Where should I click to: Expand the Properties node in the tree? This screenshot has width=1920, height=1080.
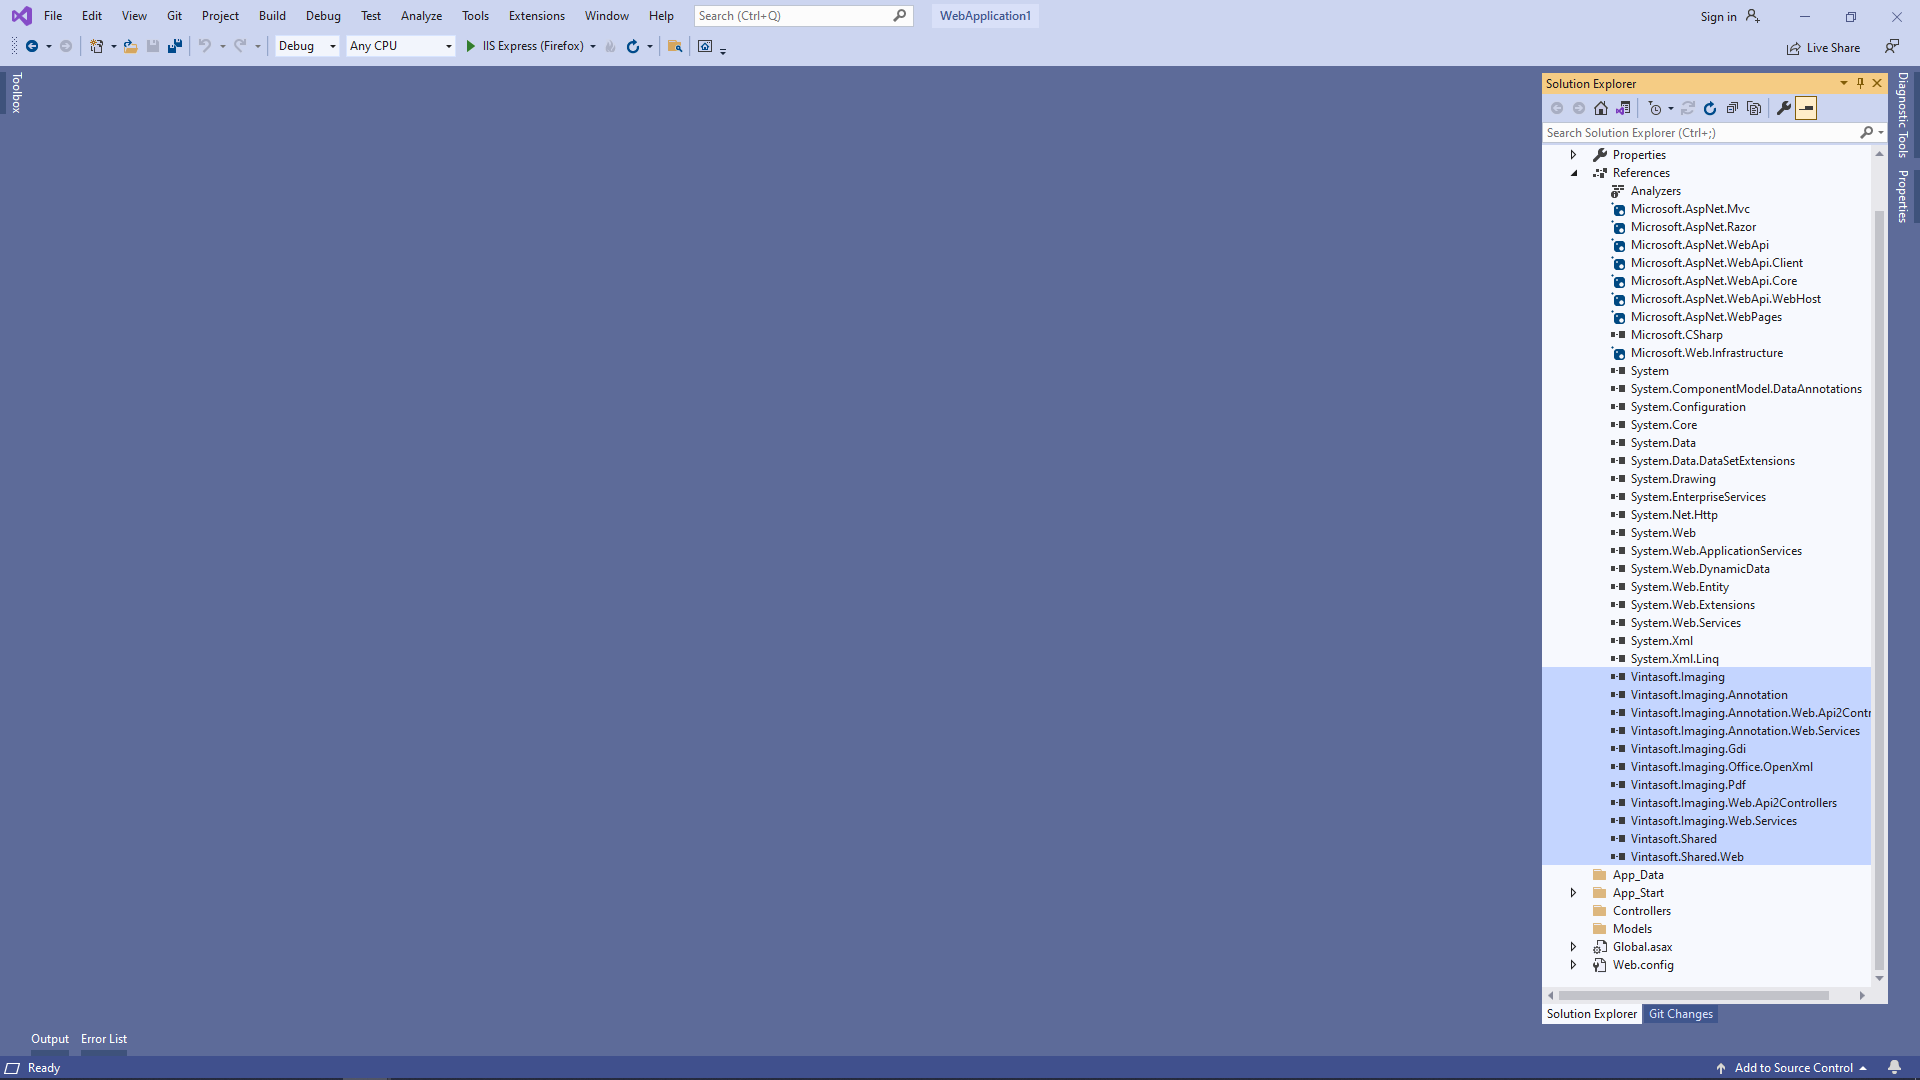point(1574,155)
